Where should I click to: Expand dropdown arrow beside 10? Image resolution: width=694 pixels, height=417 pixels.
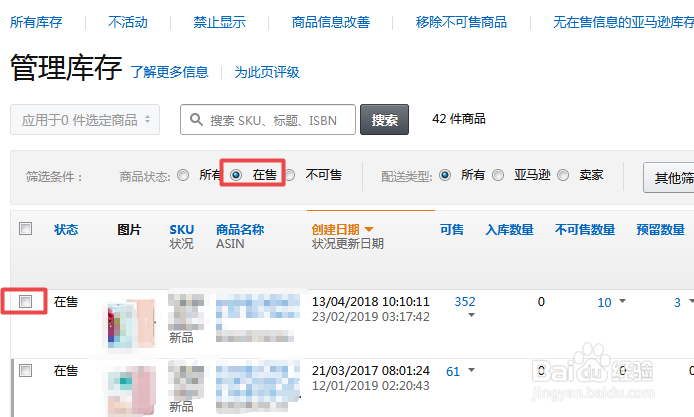(622, 301)
